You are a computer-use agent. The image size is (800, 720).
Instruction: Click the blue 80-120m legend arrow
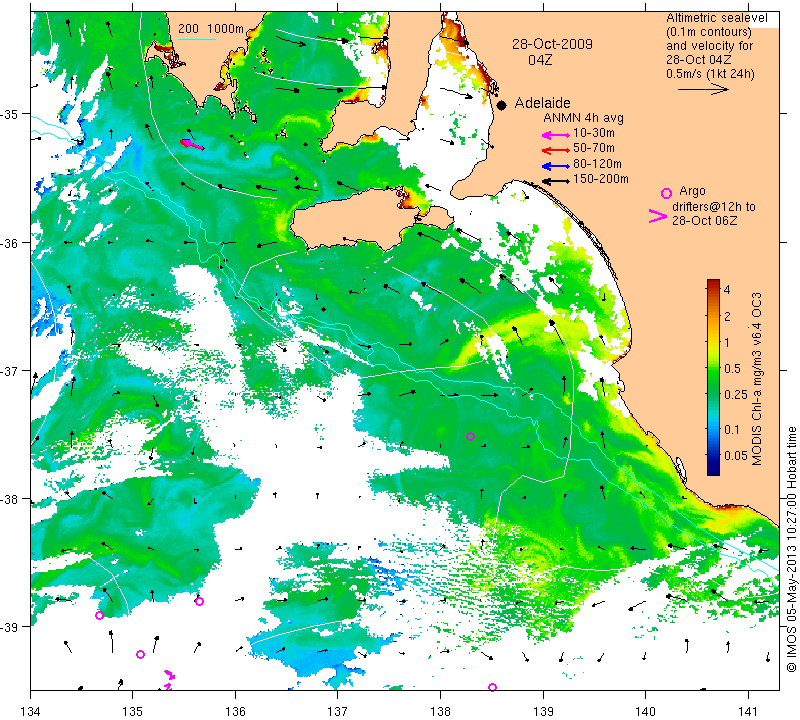(555, 166)
